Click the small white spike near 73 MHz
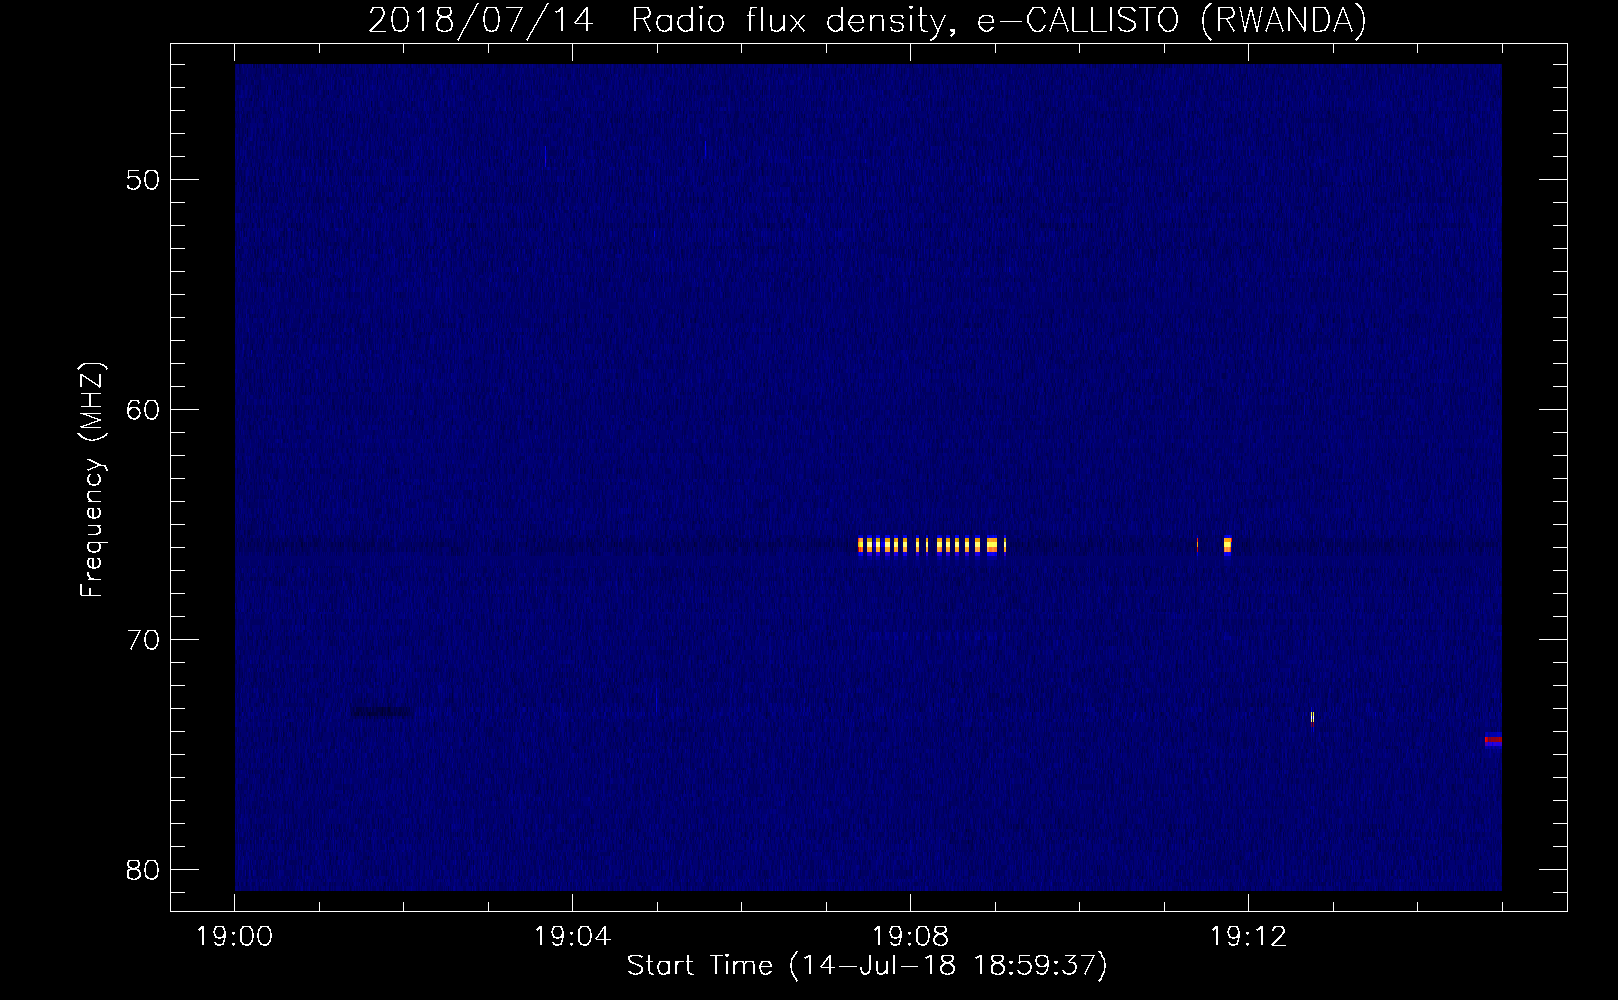1618x1000 pixels. (1312, 717)
